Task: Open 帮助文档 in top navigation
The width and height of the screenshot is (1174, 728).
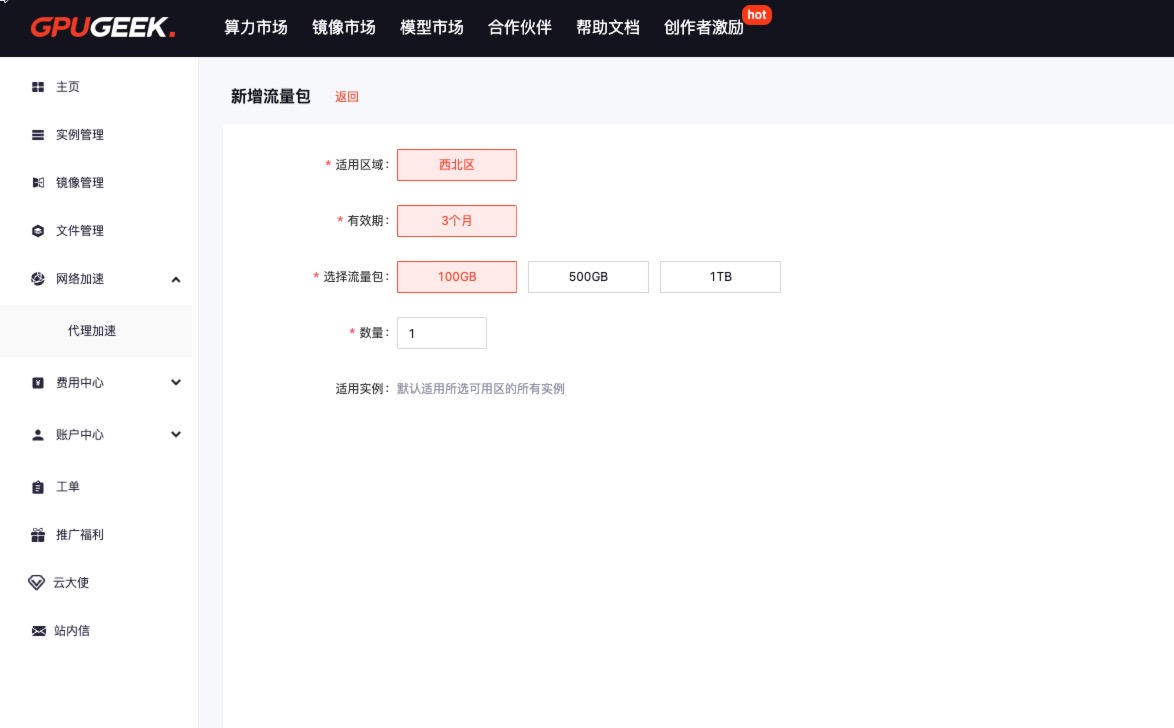Action: (607, 28)
